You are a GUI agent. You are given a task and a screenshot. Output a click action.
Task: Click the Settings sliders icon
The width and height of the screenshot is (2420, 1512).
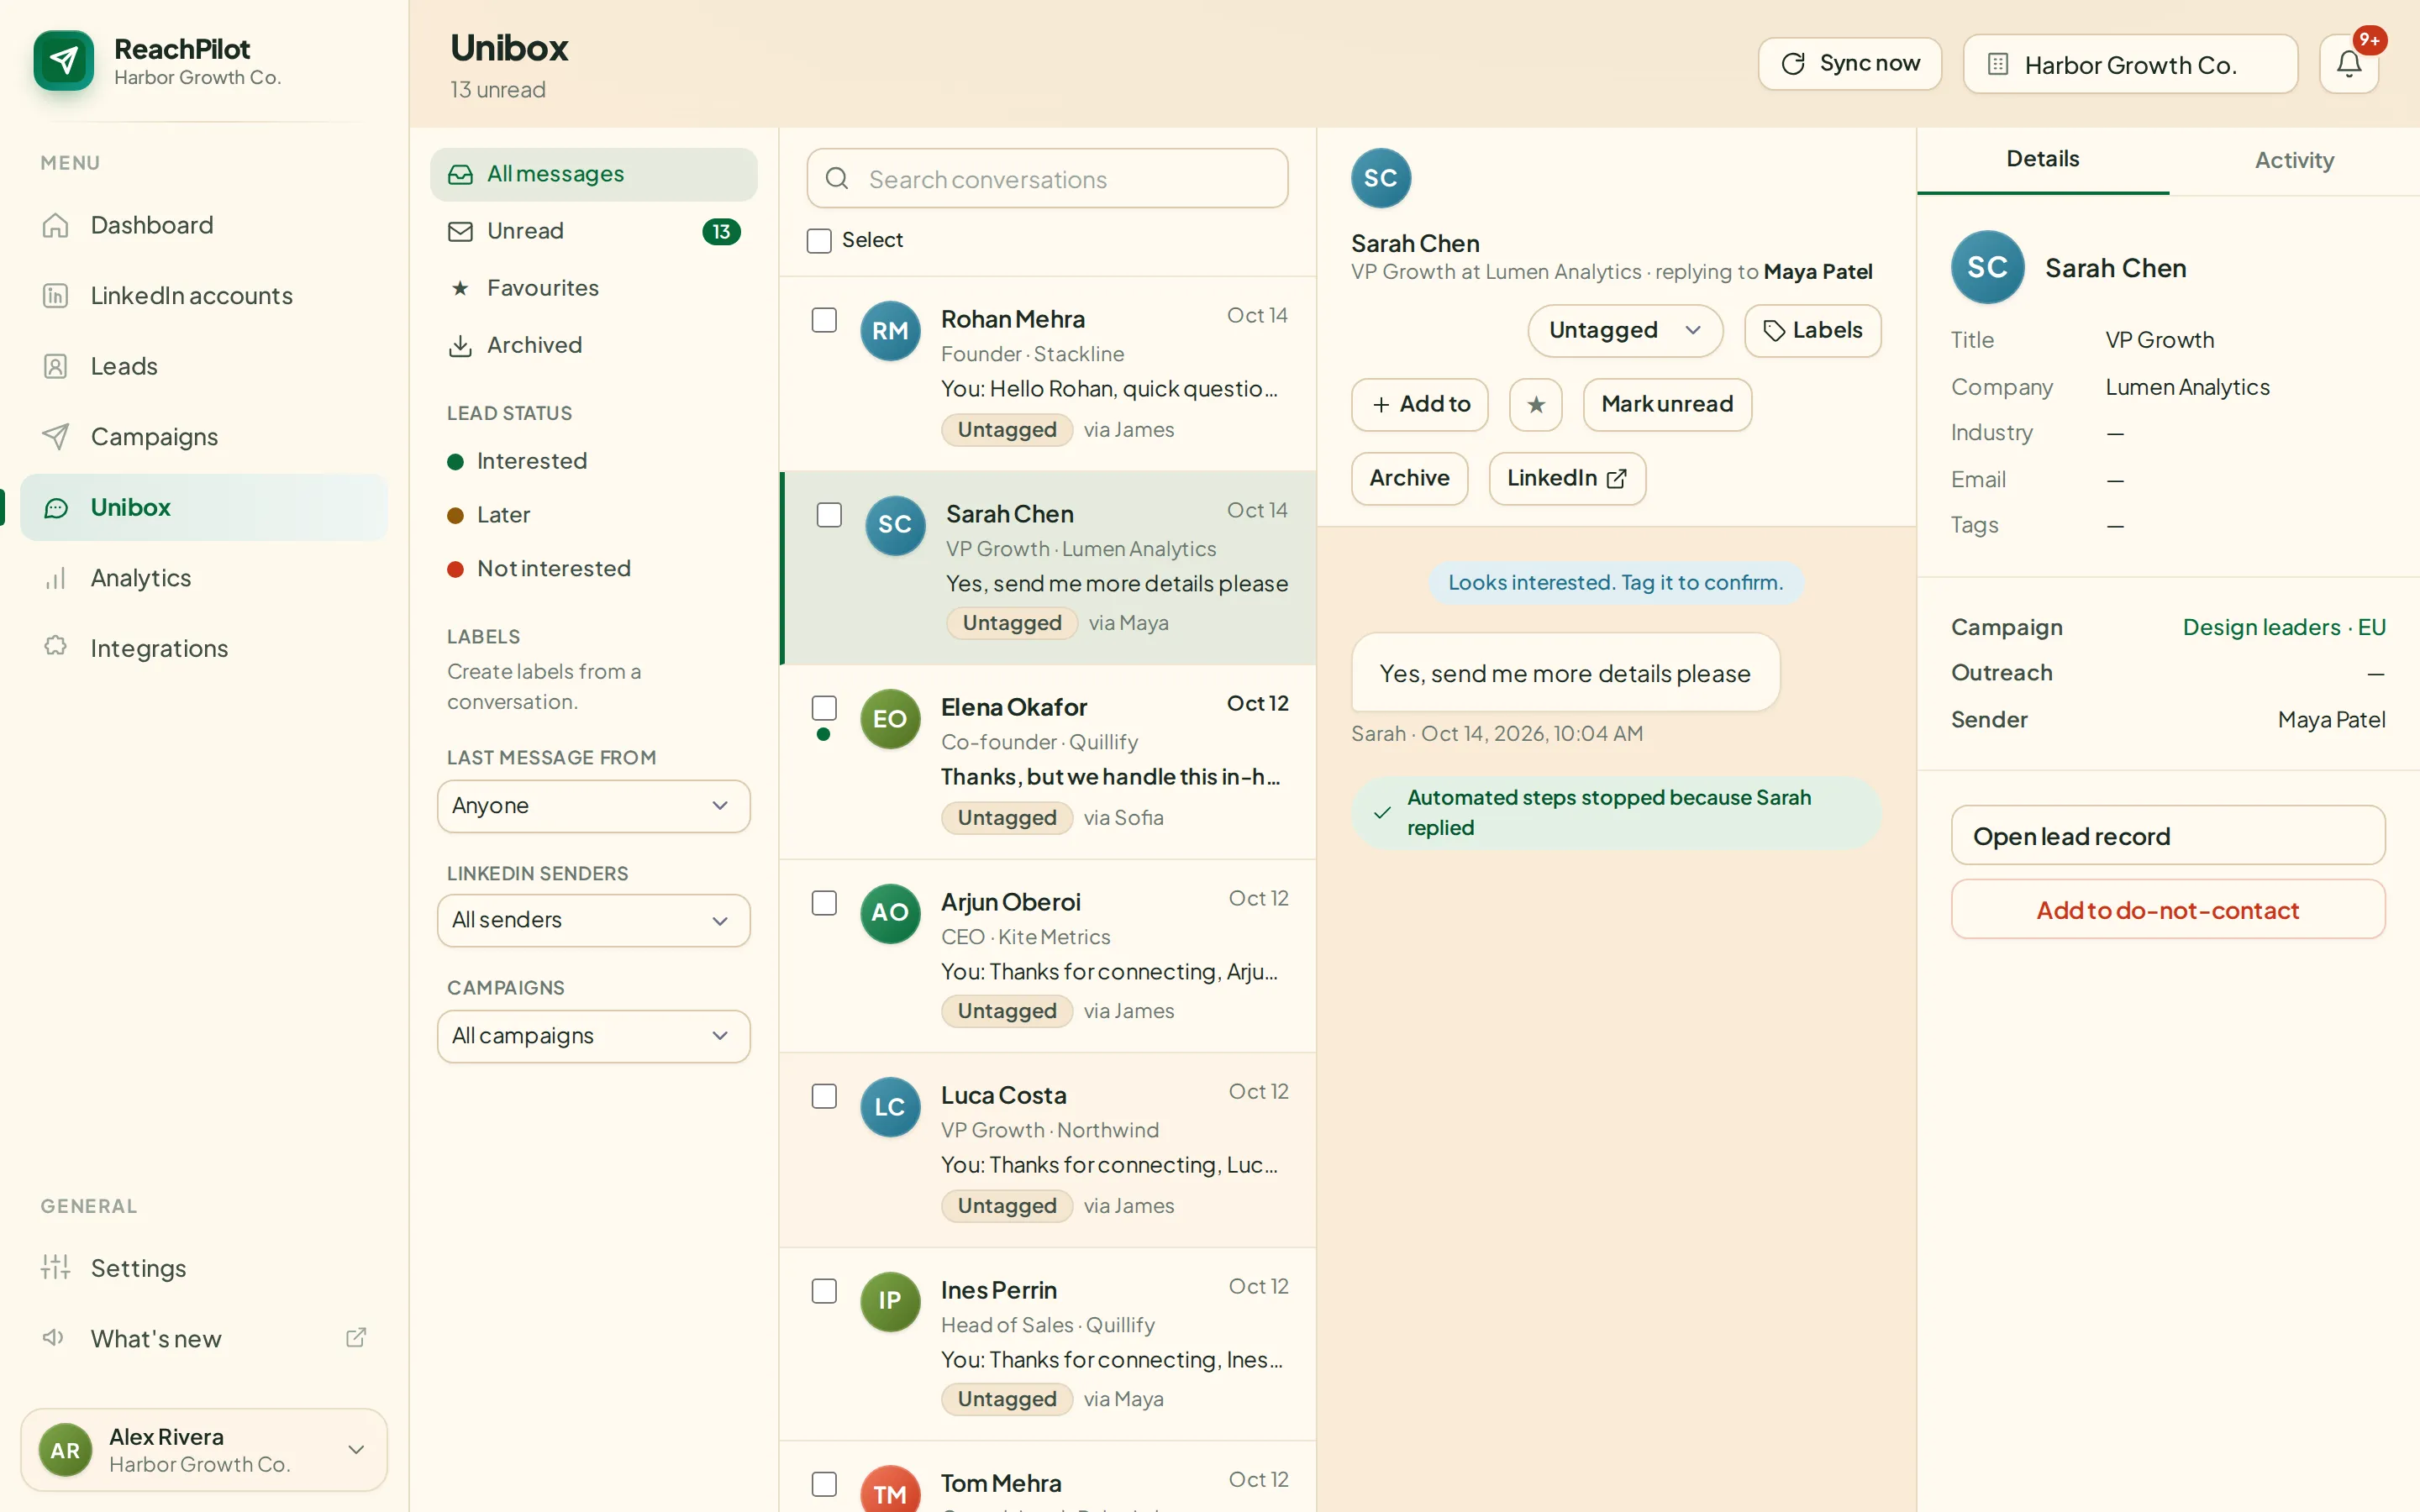click(x=55, y=1268)
